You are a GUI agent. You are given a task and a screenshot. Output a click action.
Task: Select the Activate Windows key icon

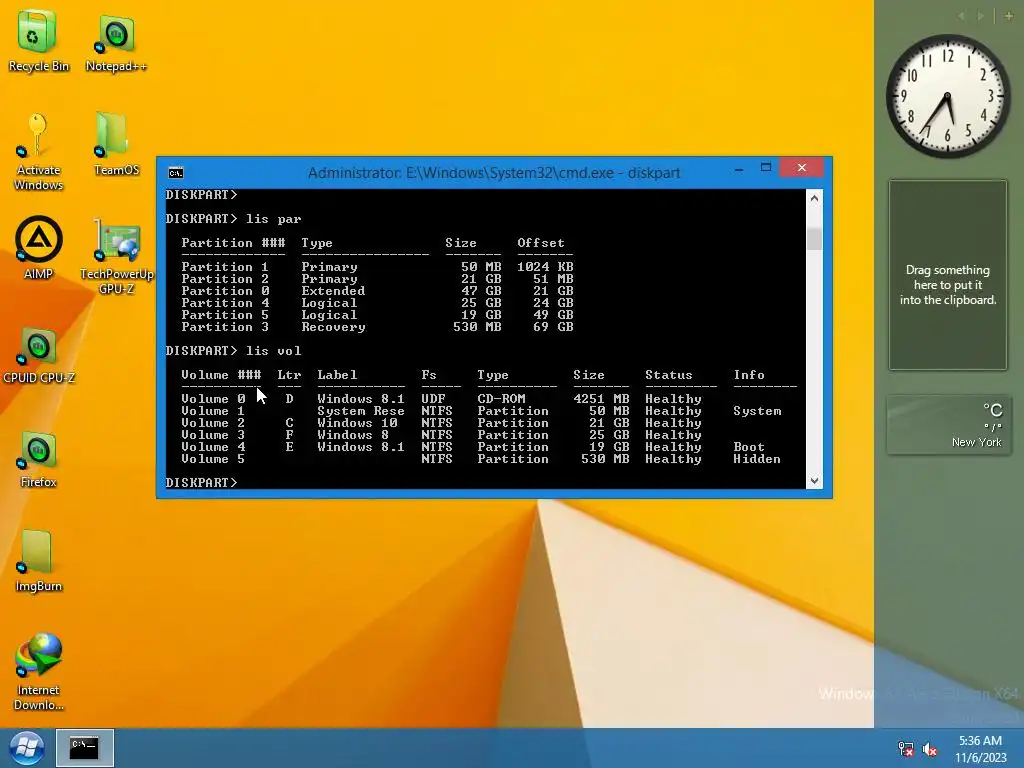[x=38, y=152]
